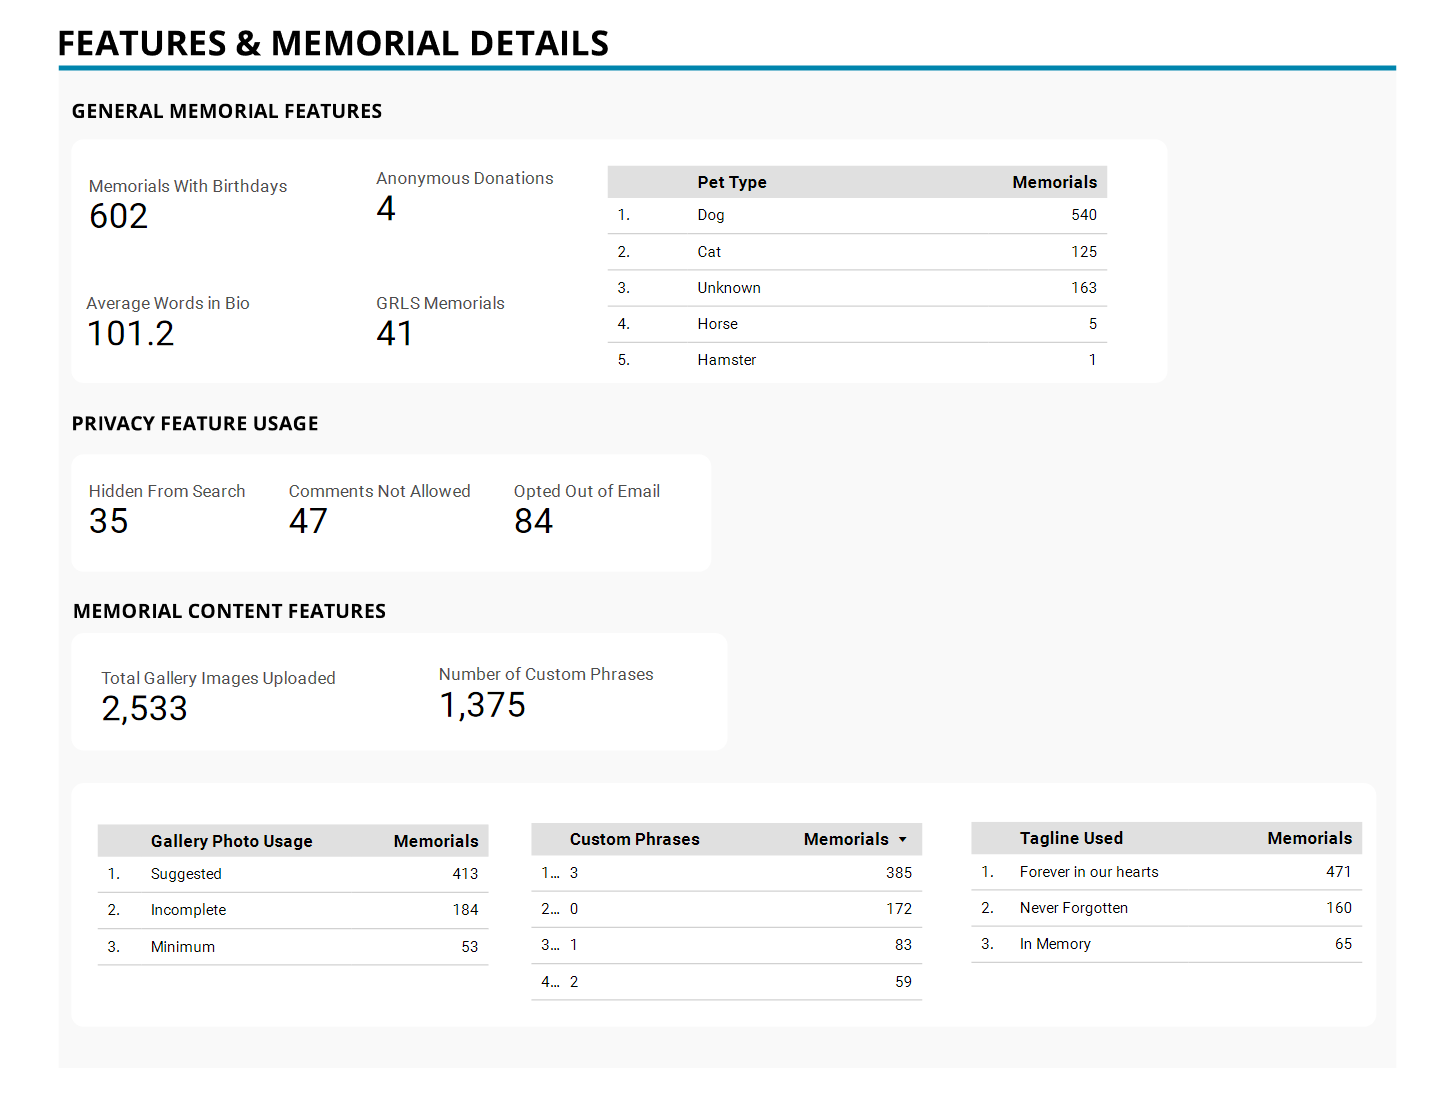Image resolution: width=1447 pixels, height=1103 pixels.
Task: Sort by Memorials header in Pet Type table
Action: pyautogui.click(x=1053, y=182)
